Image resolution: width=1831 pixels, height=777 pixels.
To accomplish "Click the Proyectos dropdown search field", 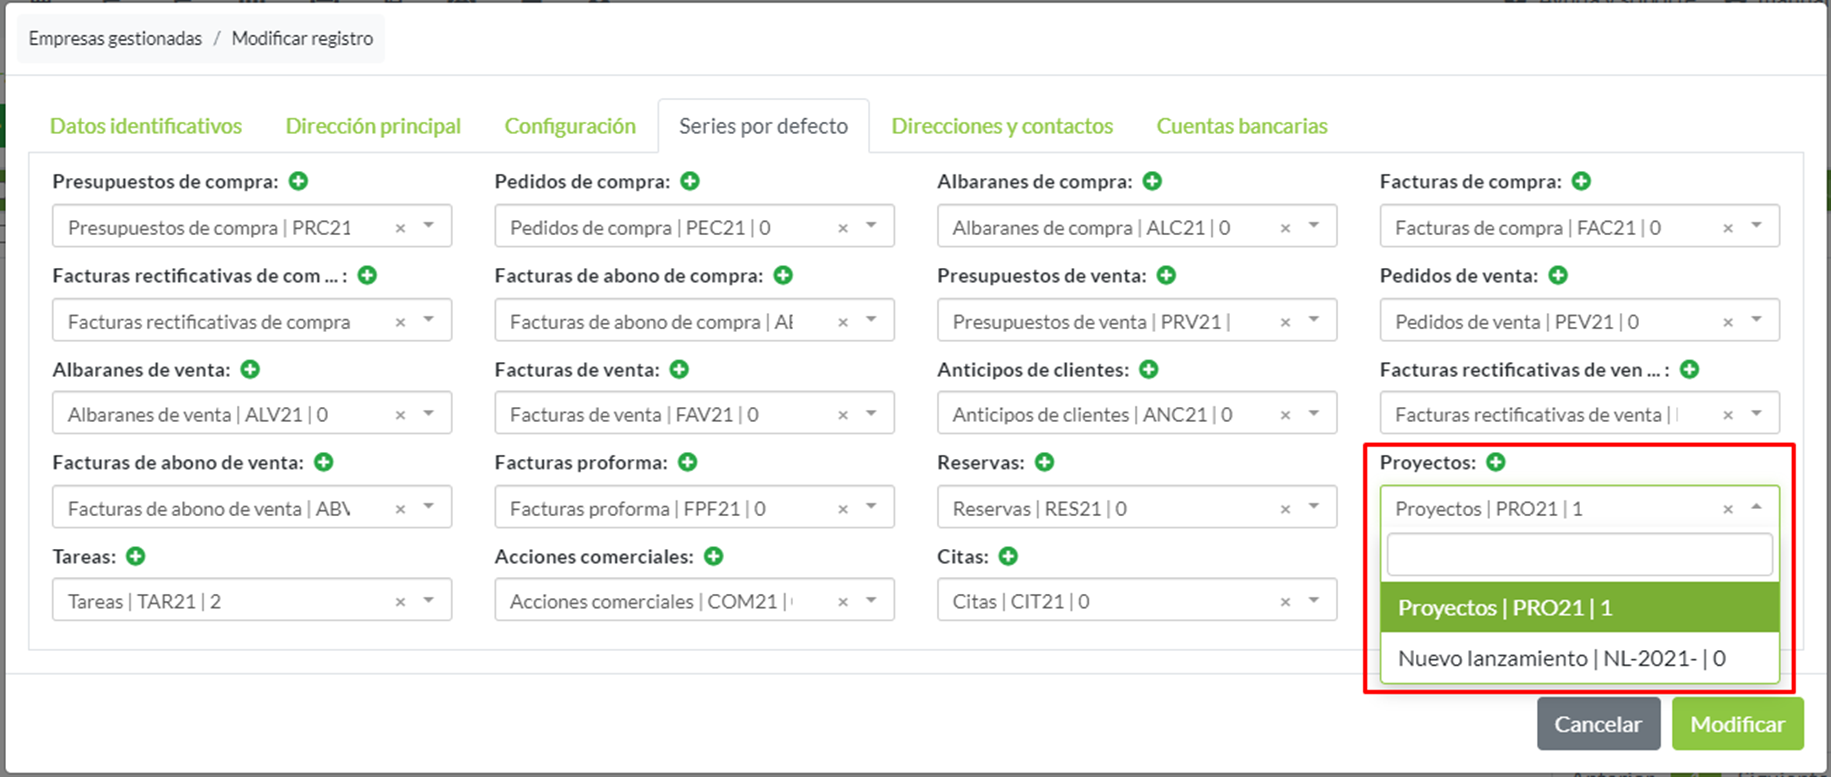I will (1578, 554).
